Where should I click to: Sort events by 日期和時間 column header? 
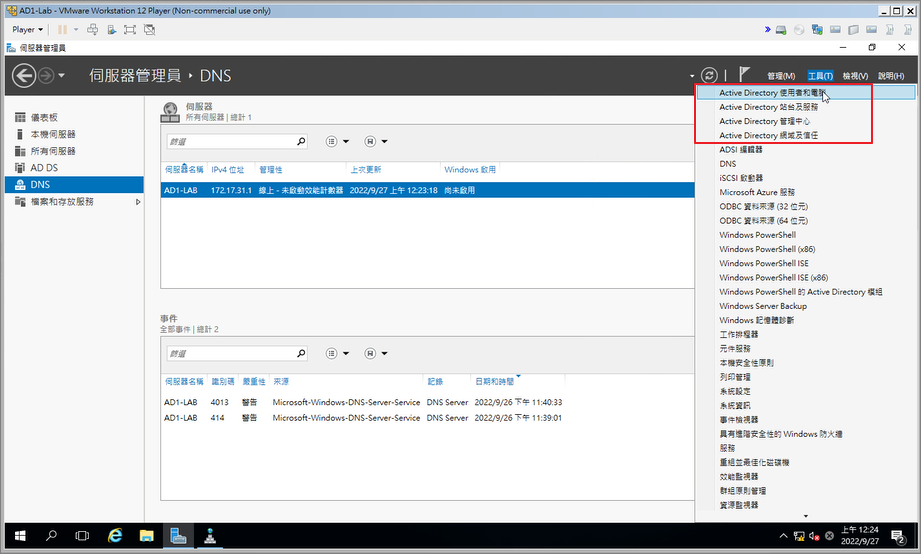point(495,381)
